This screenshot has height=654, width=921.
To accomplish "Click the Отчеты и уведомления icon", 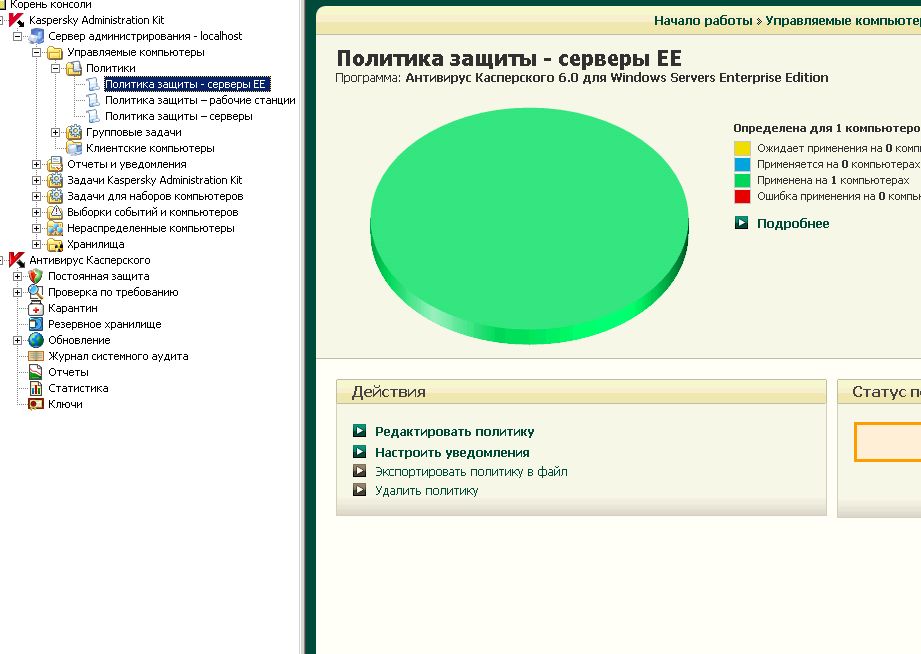I will click(55, 164).
